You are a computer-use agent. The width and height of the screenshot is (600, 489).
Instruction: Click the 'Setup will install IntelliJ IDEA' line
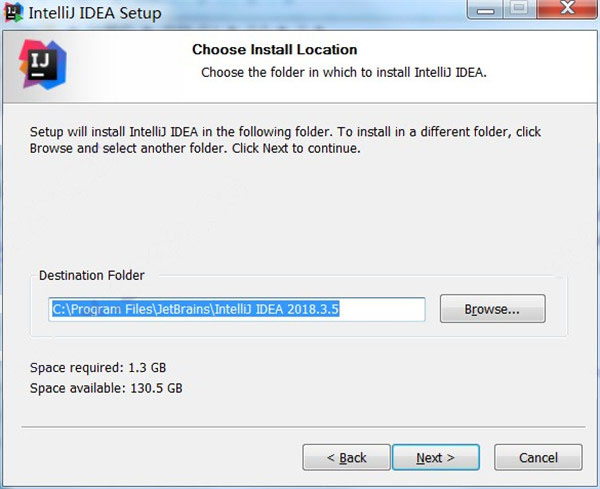pyautogui.click(x=285, y=132)
